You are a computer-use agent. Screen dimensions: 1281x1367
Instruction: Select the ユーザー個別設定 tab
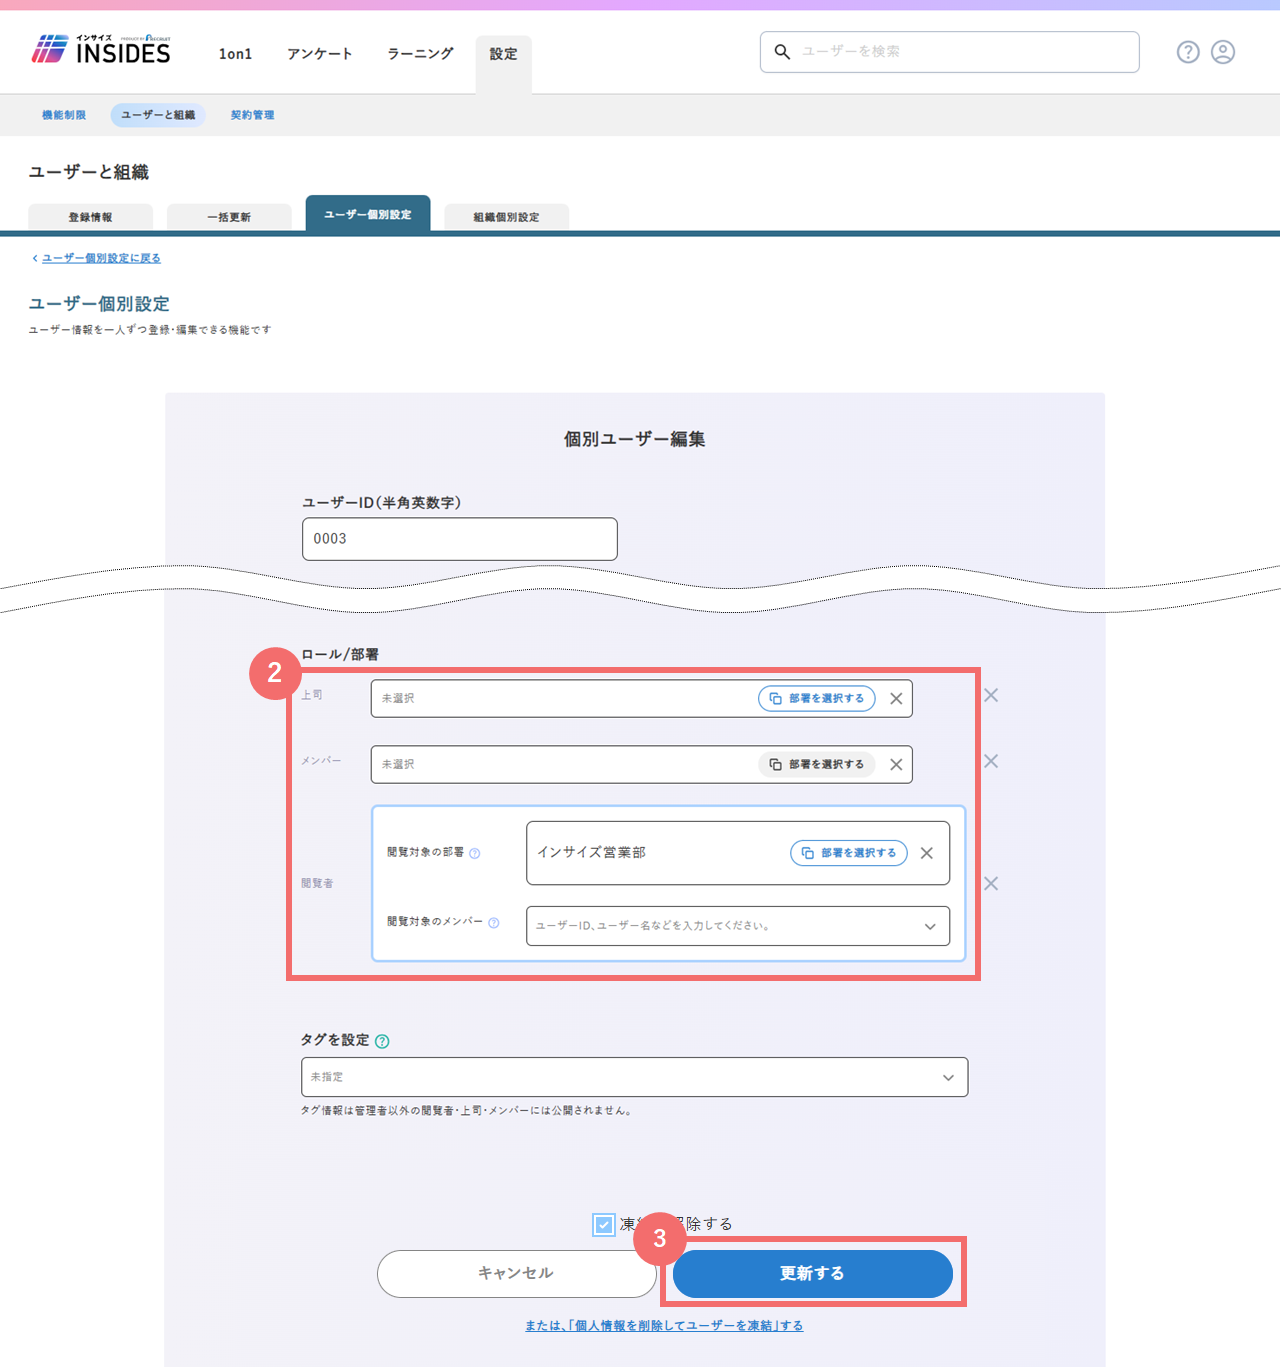368,214
